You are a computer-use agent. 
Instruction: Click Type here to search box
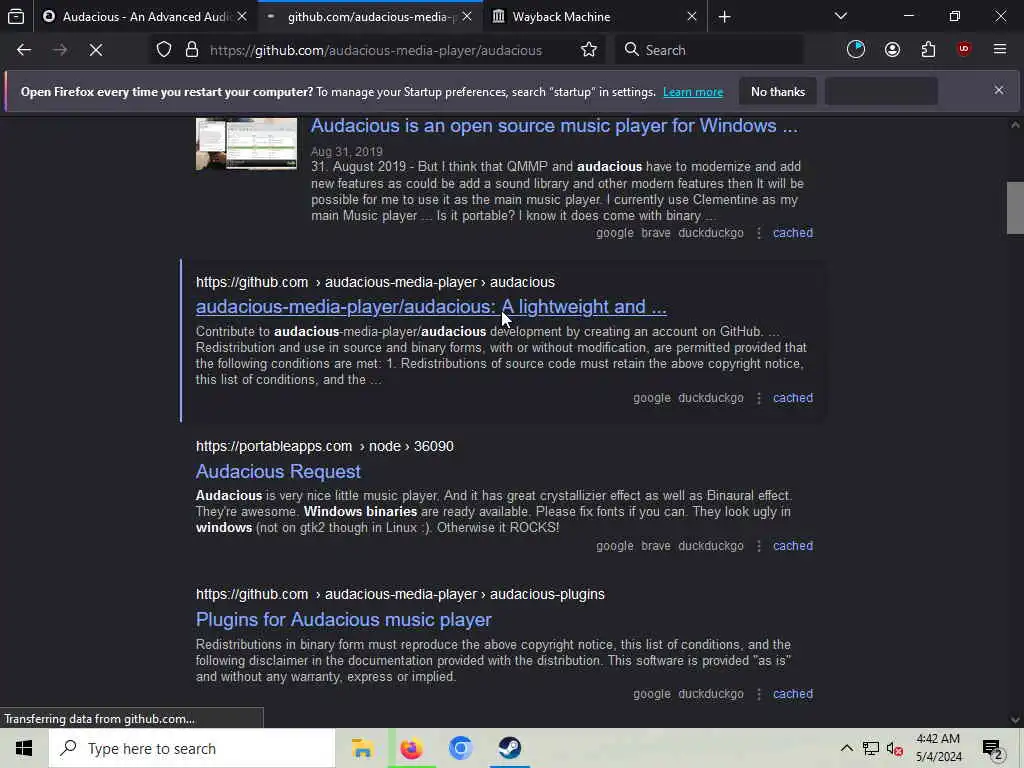tap(192, 748)
